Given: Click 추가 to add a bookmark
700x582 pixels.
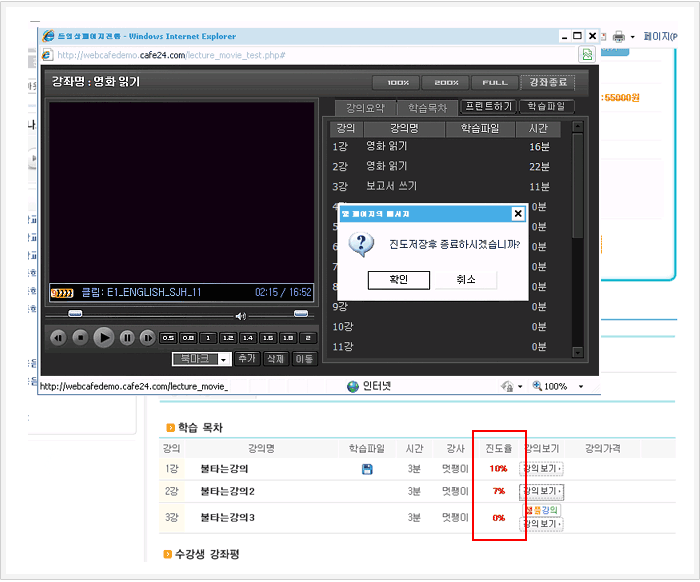Looking at the screenshot, I should click(247, 358).
